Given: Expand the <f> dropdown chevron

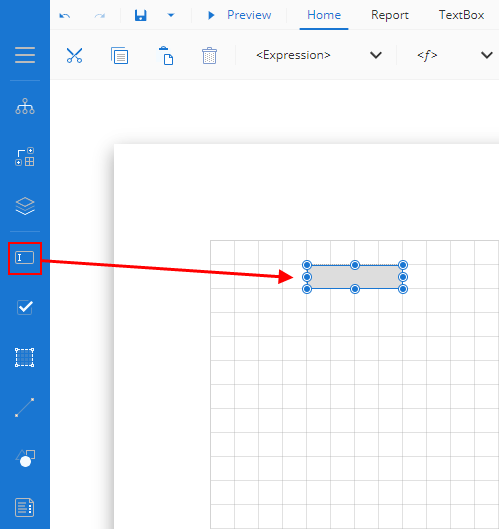Looking at the screenshot, I should pos(487,55).
